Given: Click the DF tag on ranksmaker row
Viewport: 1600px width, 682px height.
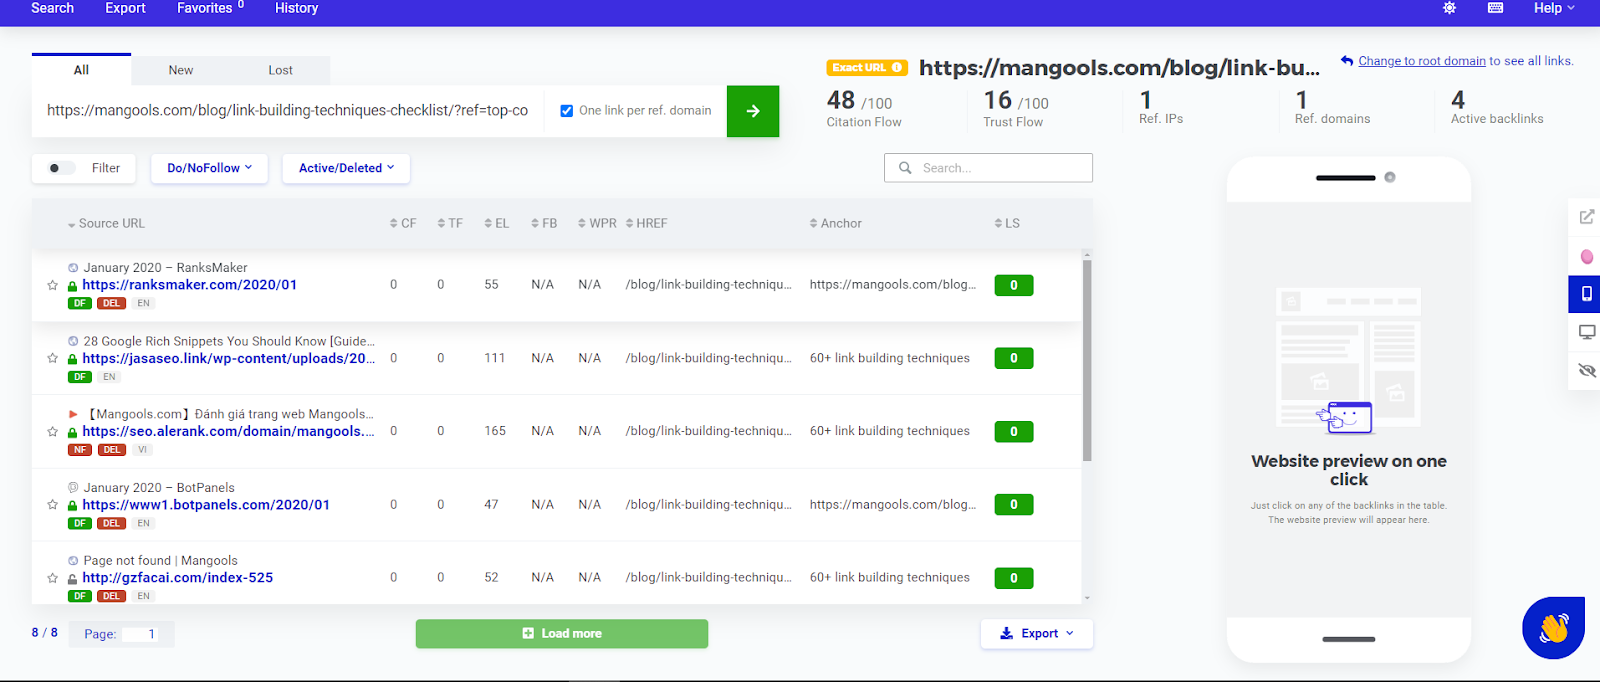Looking at the screenshot, I should (80, 303).
